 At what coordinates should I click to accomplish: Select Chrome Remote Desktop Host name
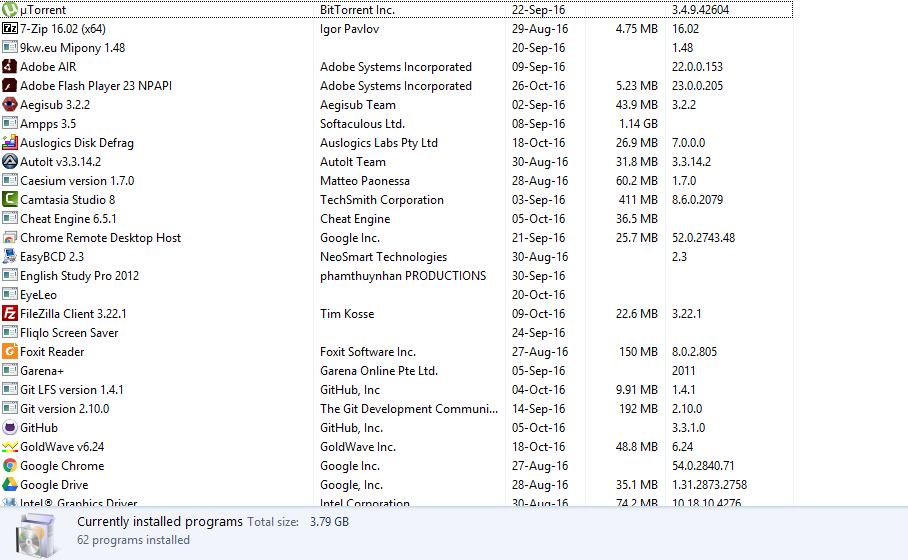[100, 238]
